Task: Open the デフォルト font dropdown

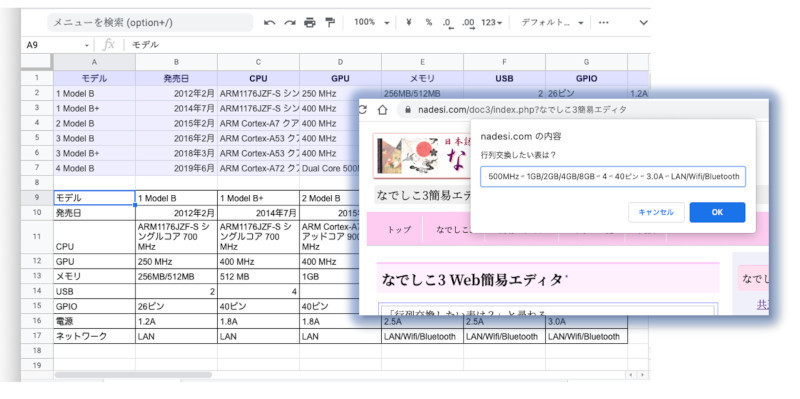Action: point(553,22)
